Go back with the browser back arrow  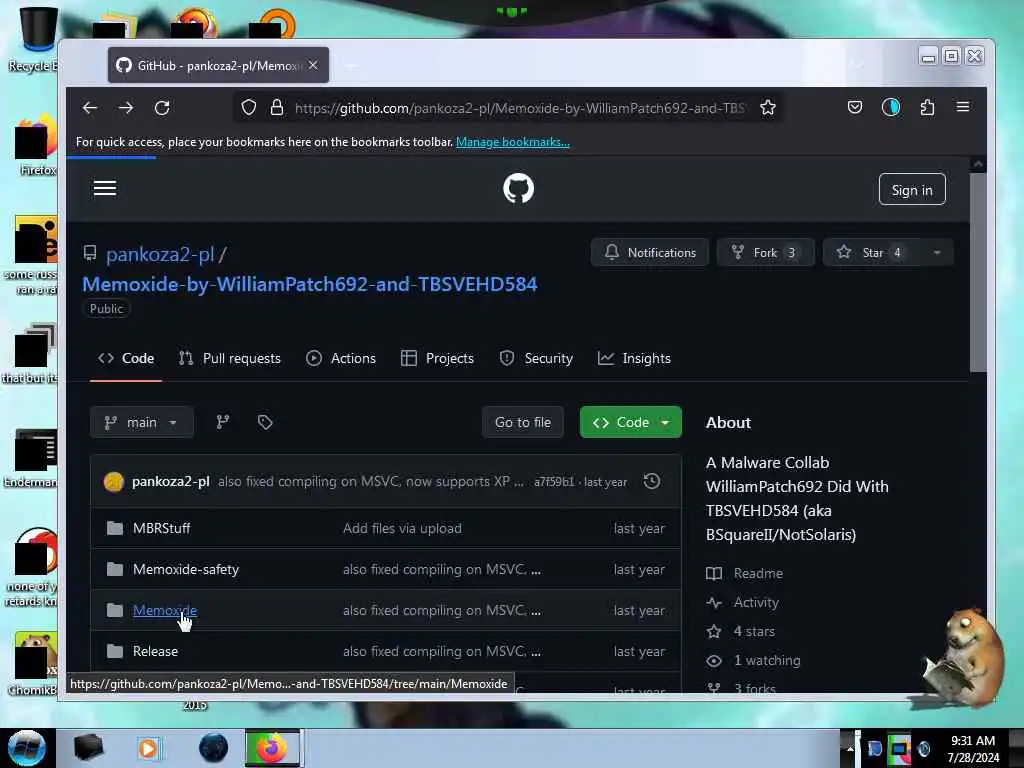90,108
